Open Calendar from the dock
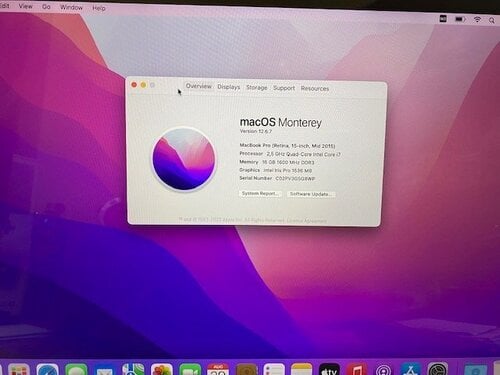500x375 pixels. coord(218,370)
